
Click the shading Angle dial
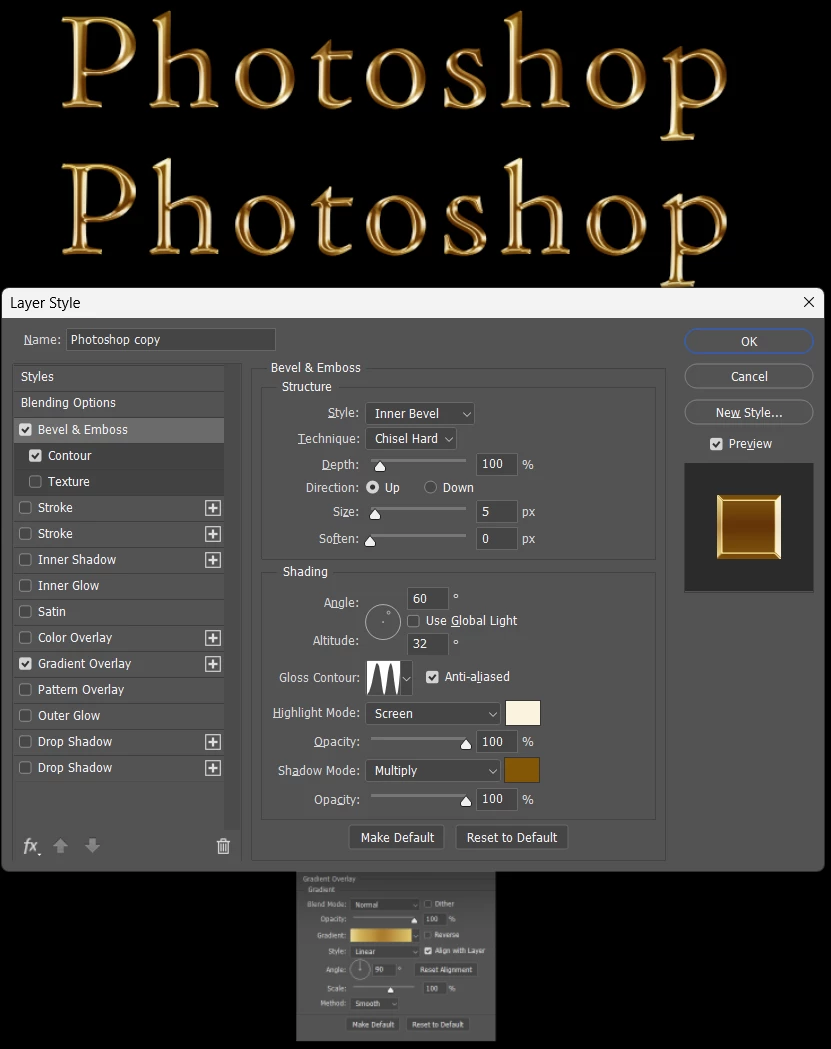pyautogui.click(x=383, y=622)
